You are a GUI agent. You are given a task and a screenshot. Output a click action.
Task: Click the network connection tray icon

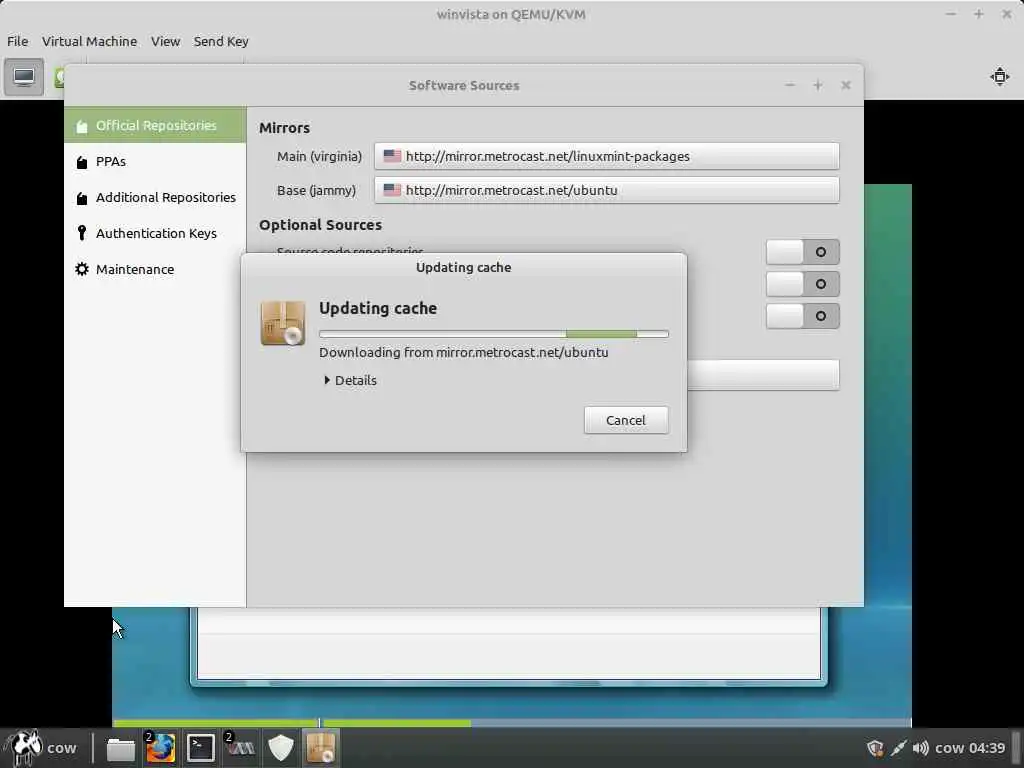coord(898,748)
